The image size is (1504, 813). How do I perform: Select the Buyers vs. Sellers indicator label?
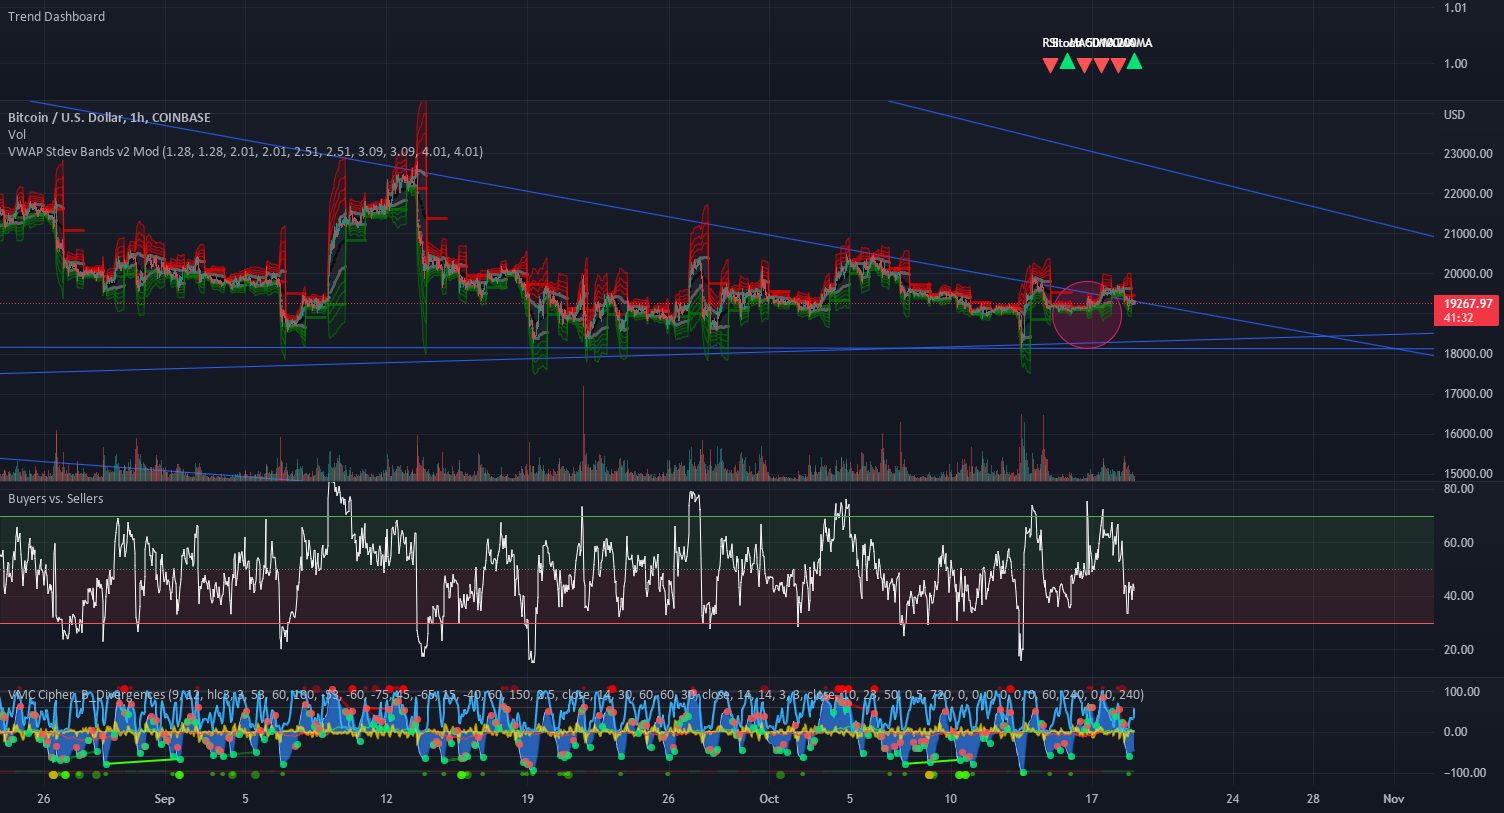pos(55,498)
